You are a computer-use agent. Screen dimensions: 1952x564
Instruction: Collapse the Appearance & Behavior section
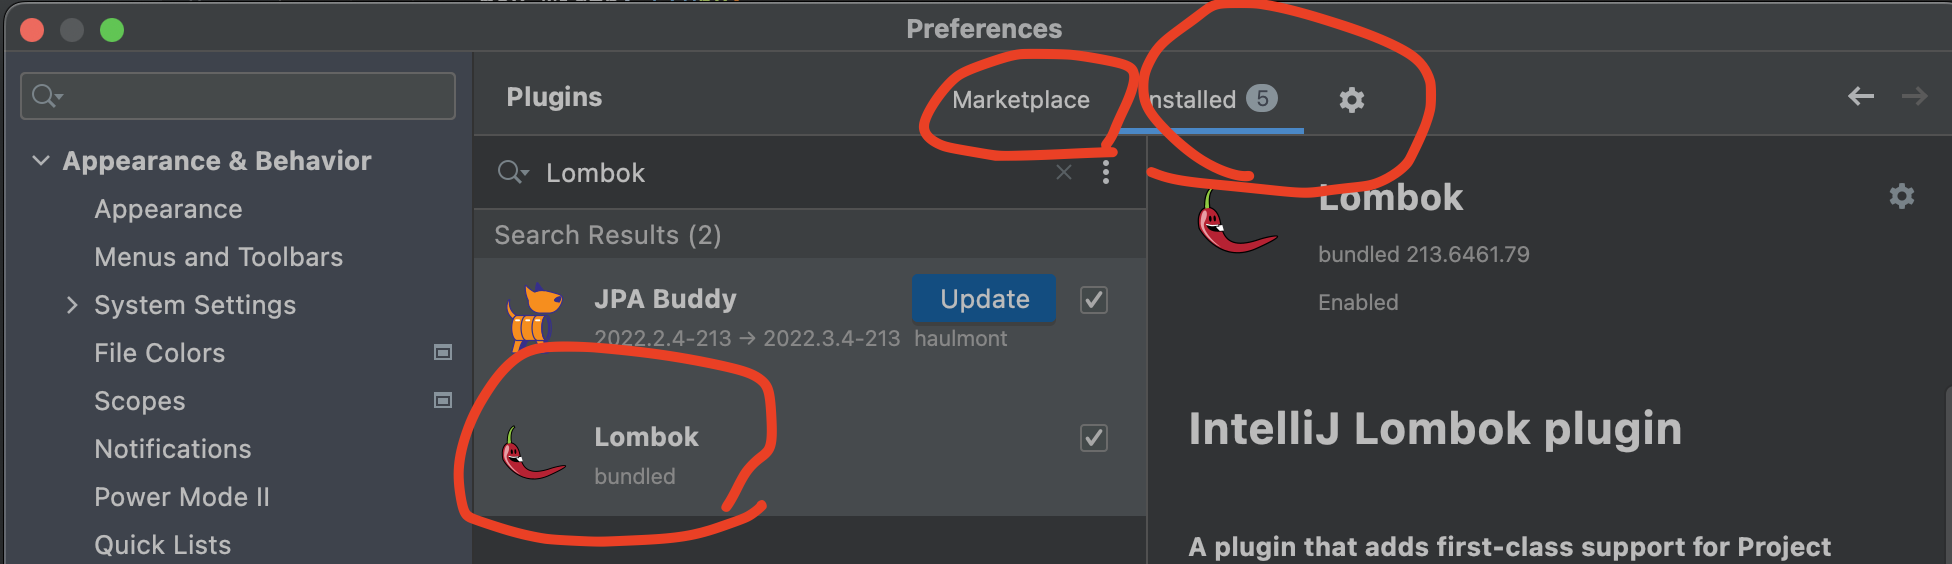pyautogui.click(x=41, y=160)
